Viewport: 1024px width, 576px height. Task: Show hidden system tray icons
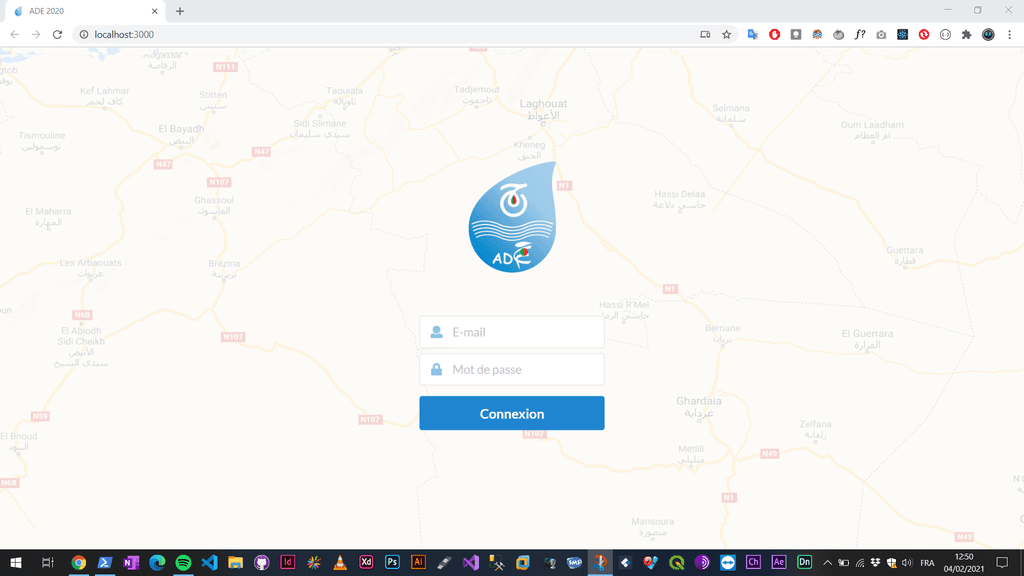tap(827, 563)
